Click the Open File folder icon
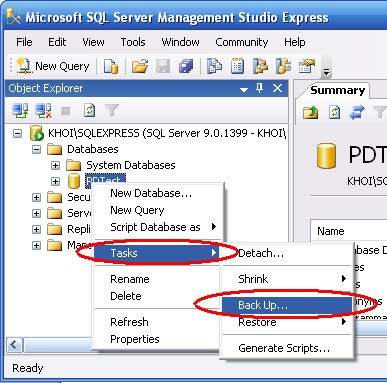Image resolution: width=387 pixels, height=383 pixels. 140,66
